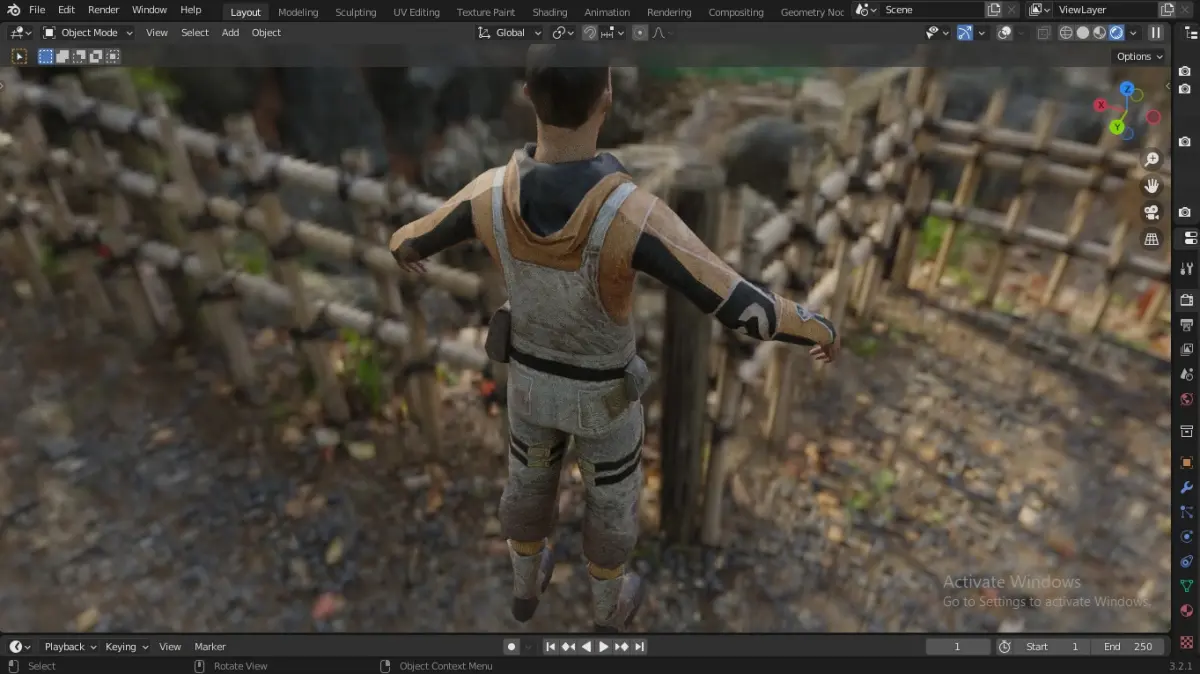Create a new scene with the Scene copy icon
The width and height of the screenshot is (1200, 674).
click(x=993, y=10)
